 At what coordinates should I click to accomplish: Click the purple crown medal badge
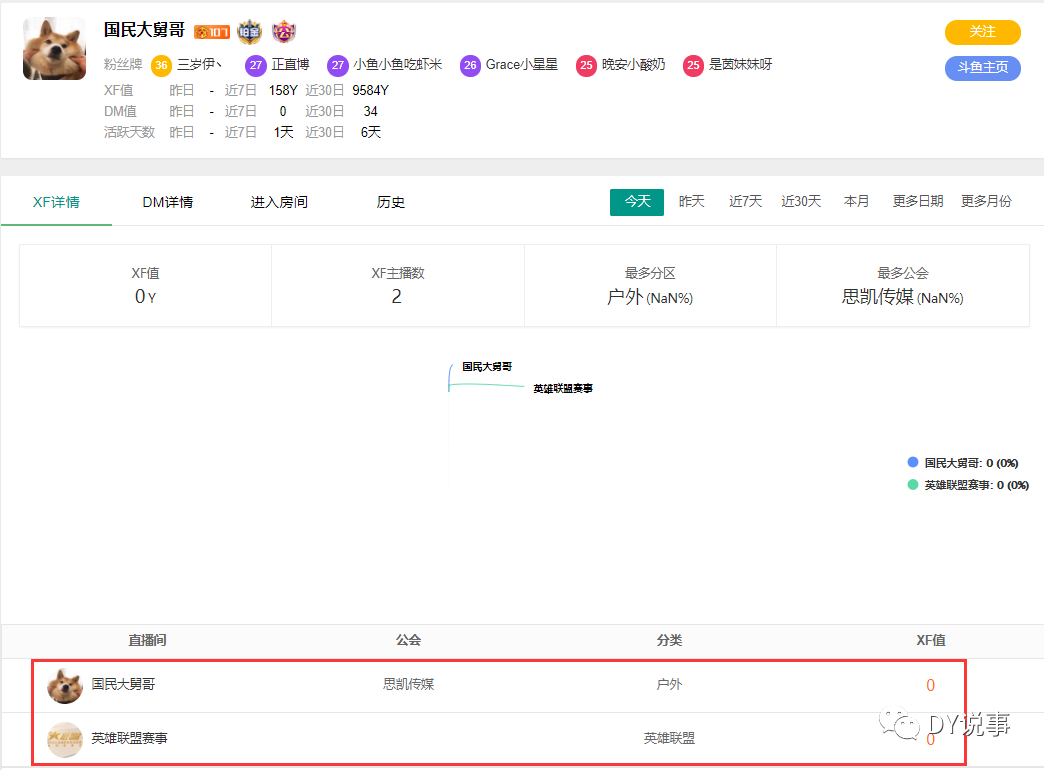click(284, 31)
